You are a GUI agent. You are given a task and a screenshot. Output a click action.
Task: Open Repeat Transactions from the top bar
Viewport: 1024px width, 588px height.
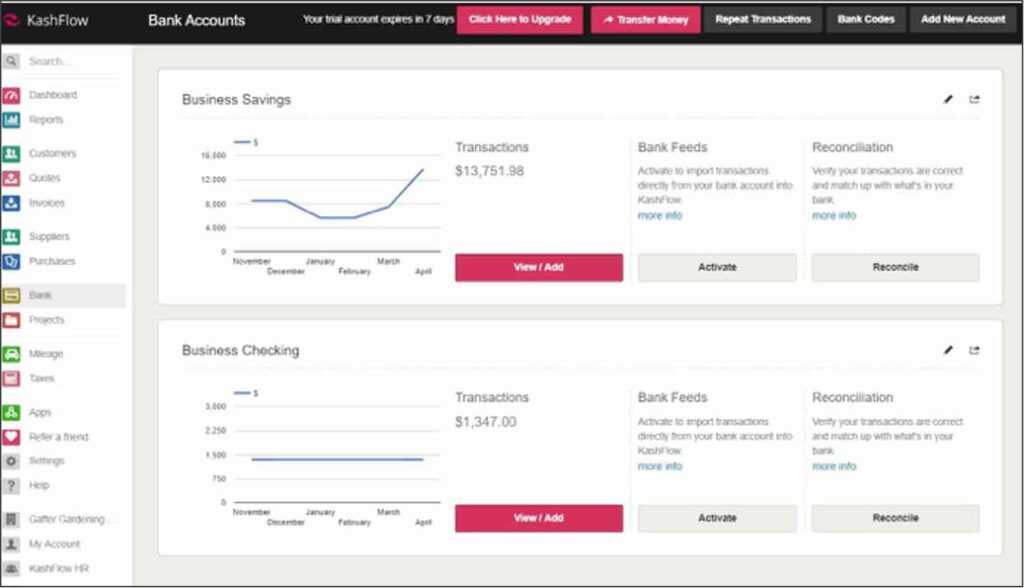(763, 18)
